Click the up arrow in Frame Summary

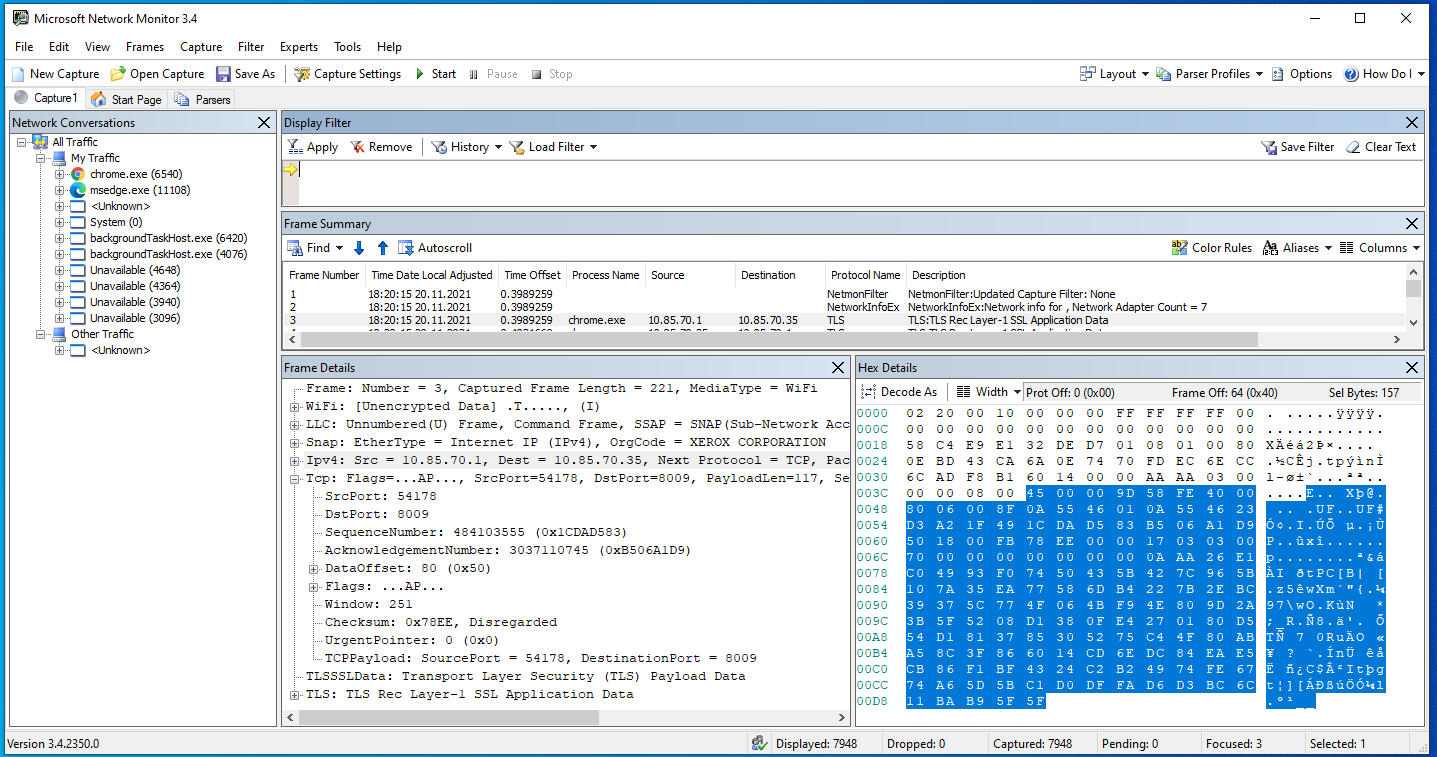(x=382, y=248)
